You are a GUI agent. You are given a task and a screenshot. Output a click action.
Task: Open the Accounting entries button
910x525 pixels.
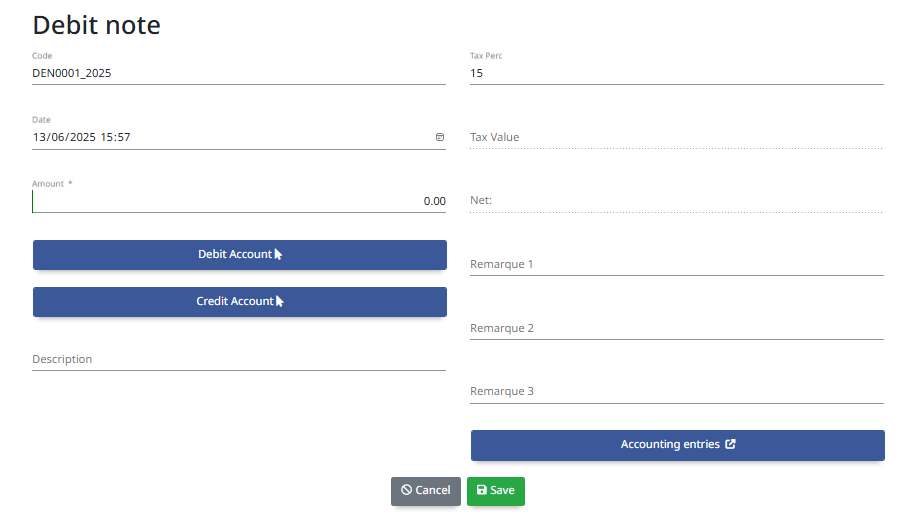(x=677, y=445)
